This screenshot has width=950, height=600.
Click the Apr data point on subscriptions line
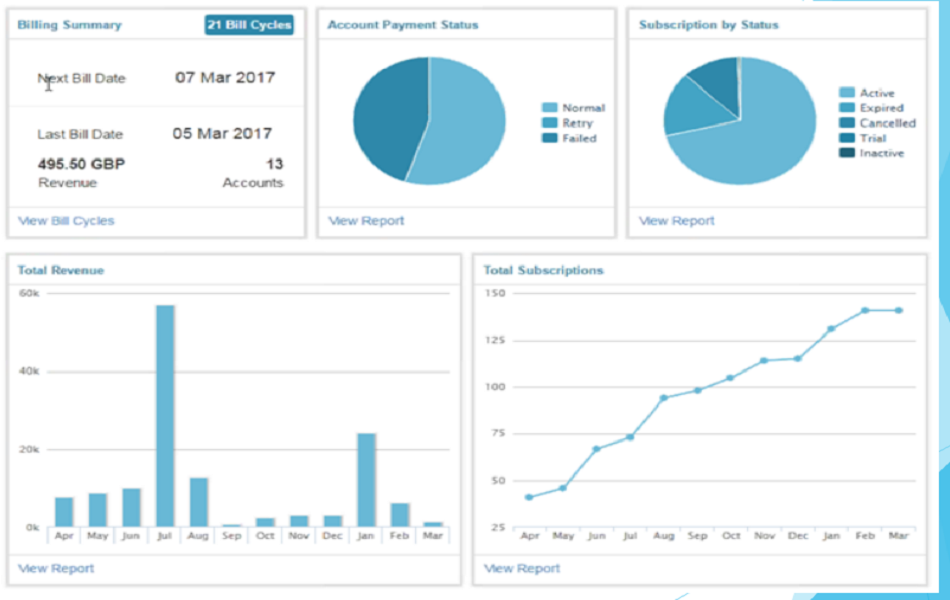tap(529, 497)
